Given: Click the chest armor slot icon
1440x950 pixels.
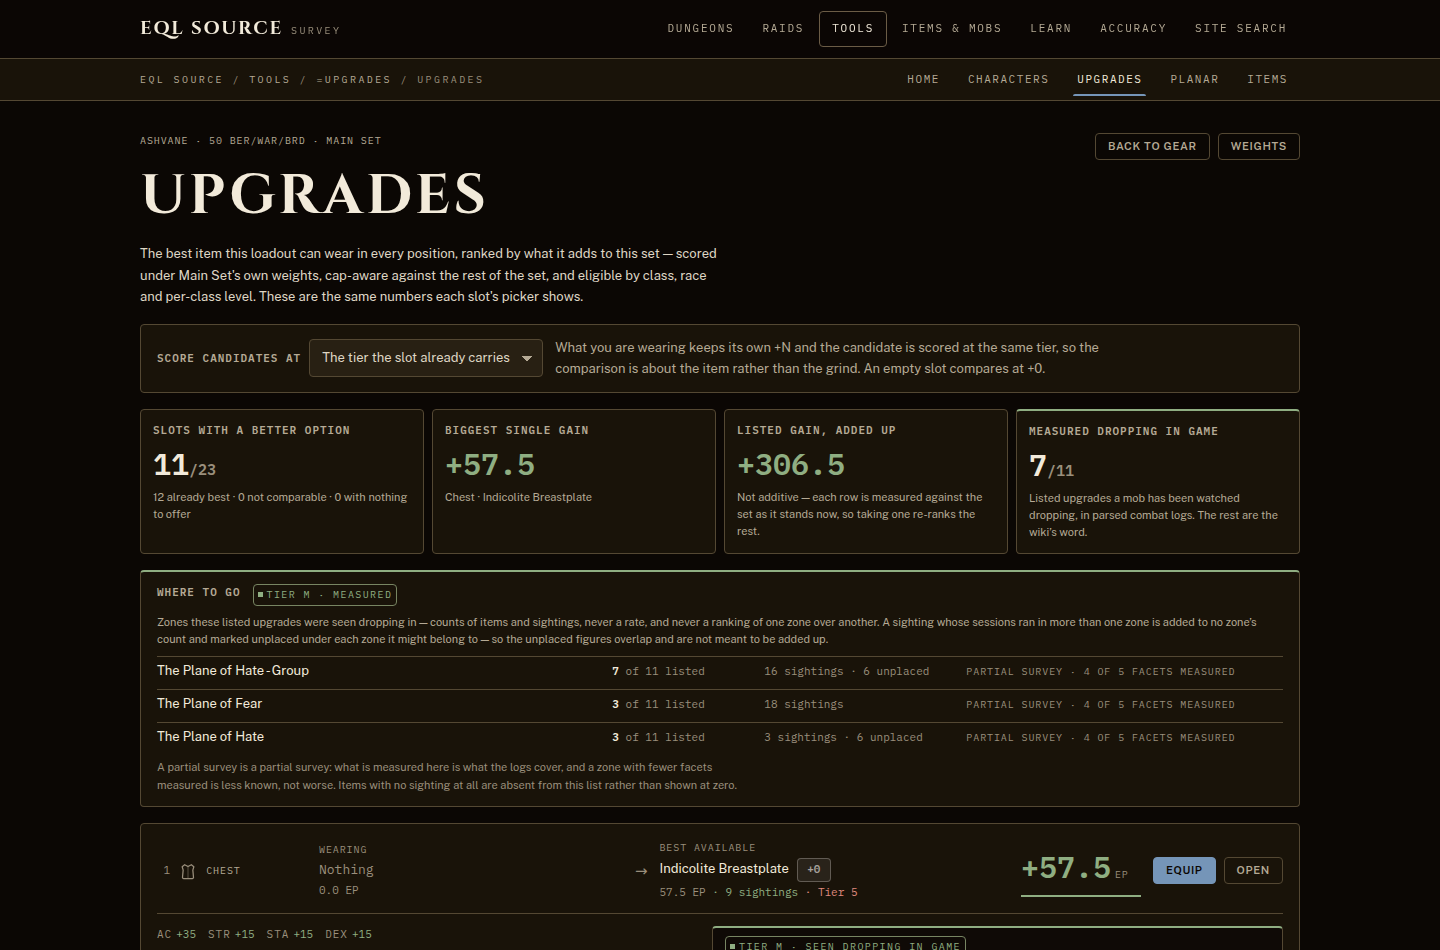Looking at the screenshot, I should [188, 871].
